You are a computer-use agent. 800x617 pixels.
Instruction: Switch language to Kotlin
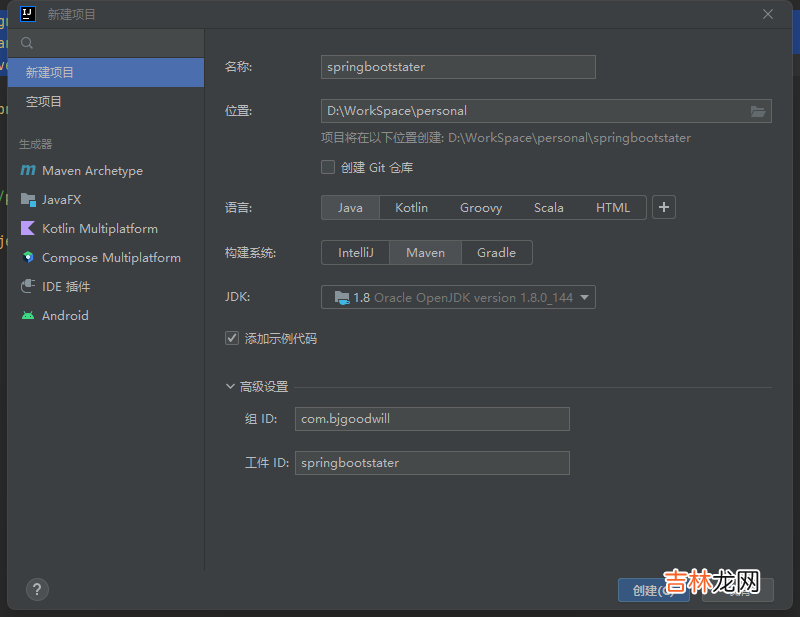pyautogui.click(x=411, y=208)
